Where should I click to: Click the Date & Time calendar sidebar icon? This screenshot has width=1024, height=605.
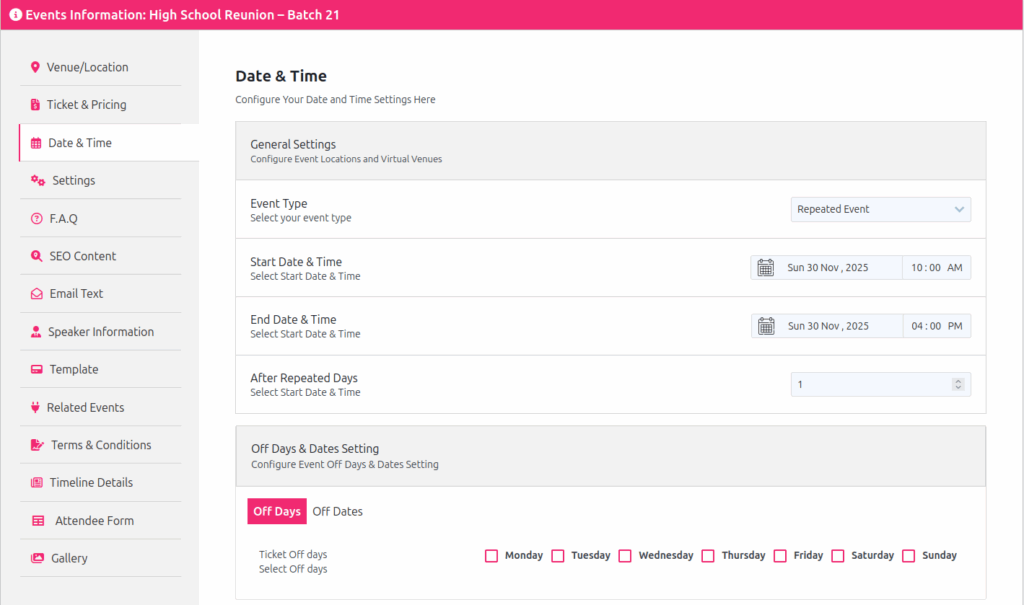pyautogui.click(x=36, y=143)
